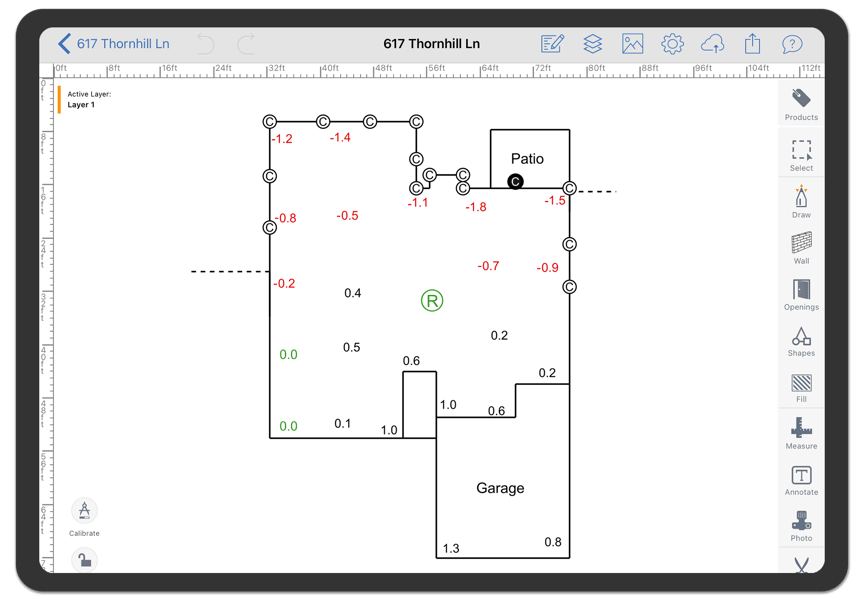Open the Products panel

(801, 103)
